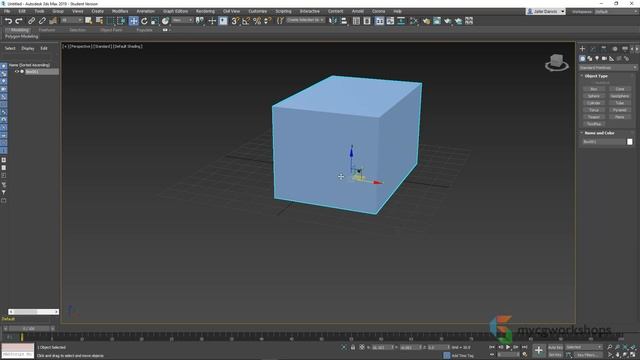Toggle Box001 visibility eye icon
The image size is (640, 360).
pyautogui.click(x=17, y=72)
